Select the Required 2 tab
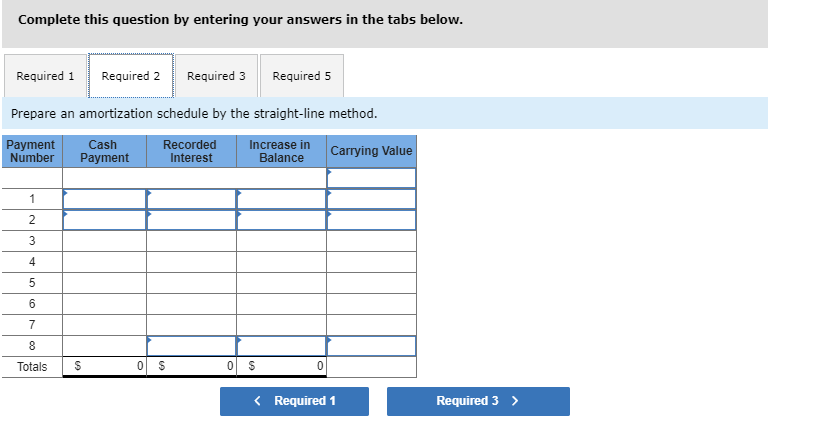815x441 pixels. pyautogui.click(x=131, y=76)
